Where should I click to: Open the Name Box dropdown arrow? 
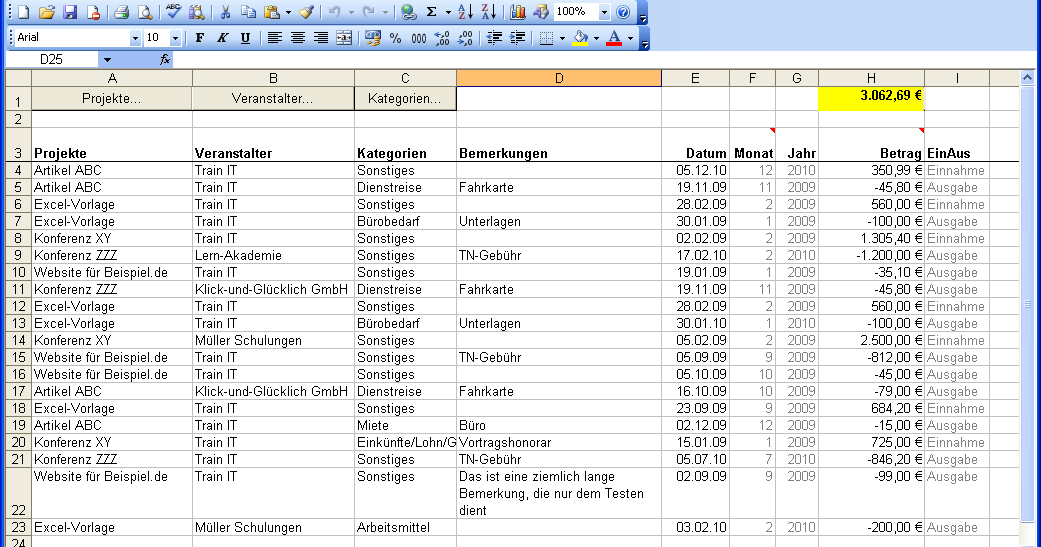coord(107,60)
